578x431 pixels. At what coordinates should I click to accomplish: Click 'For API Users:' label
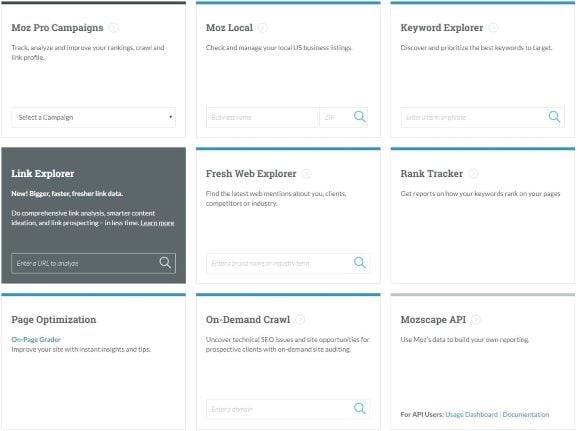pyautogui.click(x=422, y=415)
